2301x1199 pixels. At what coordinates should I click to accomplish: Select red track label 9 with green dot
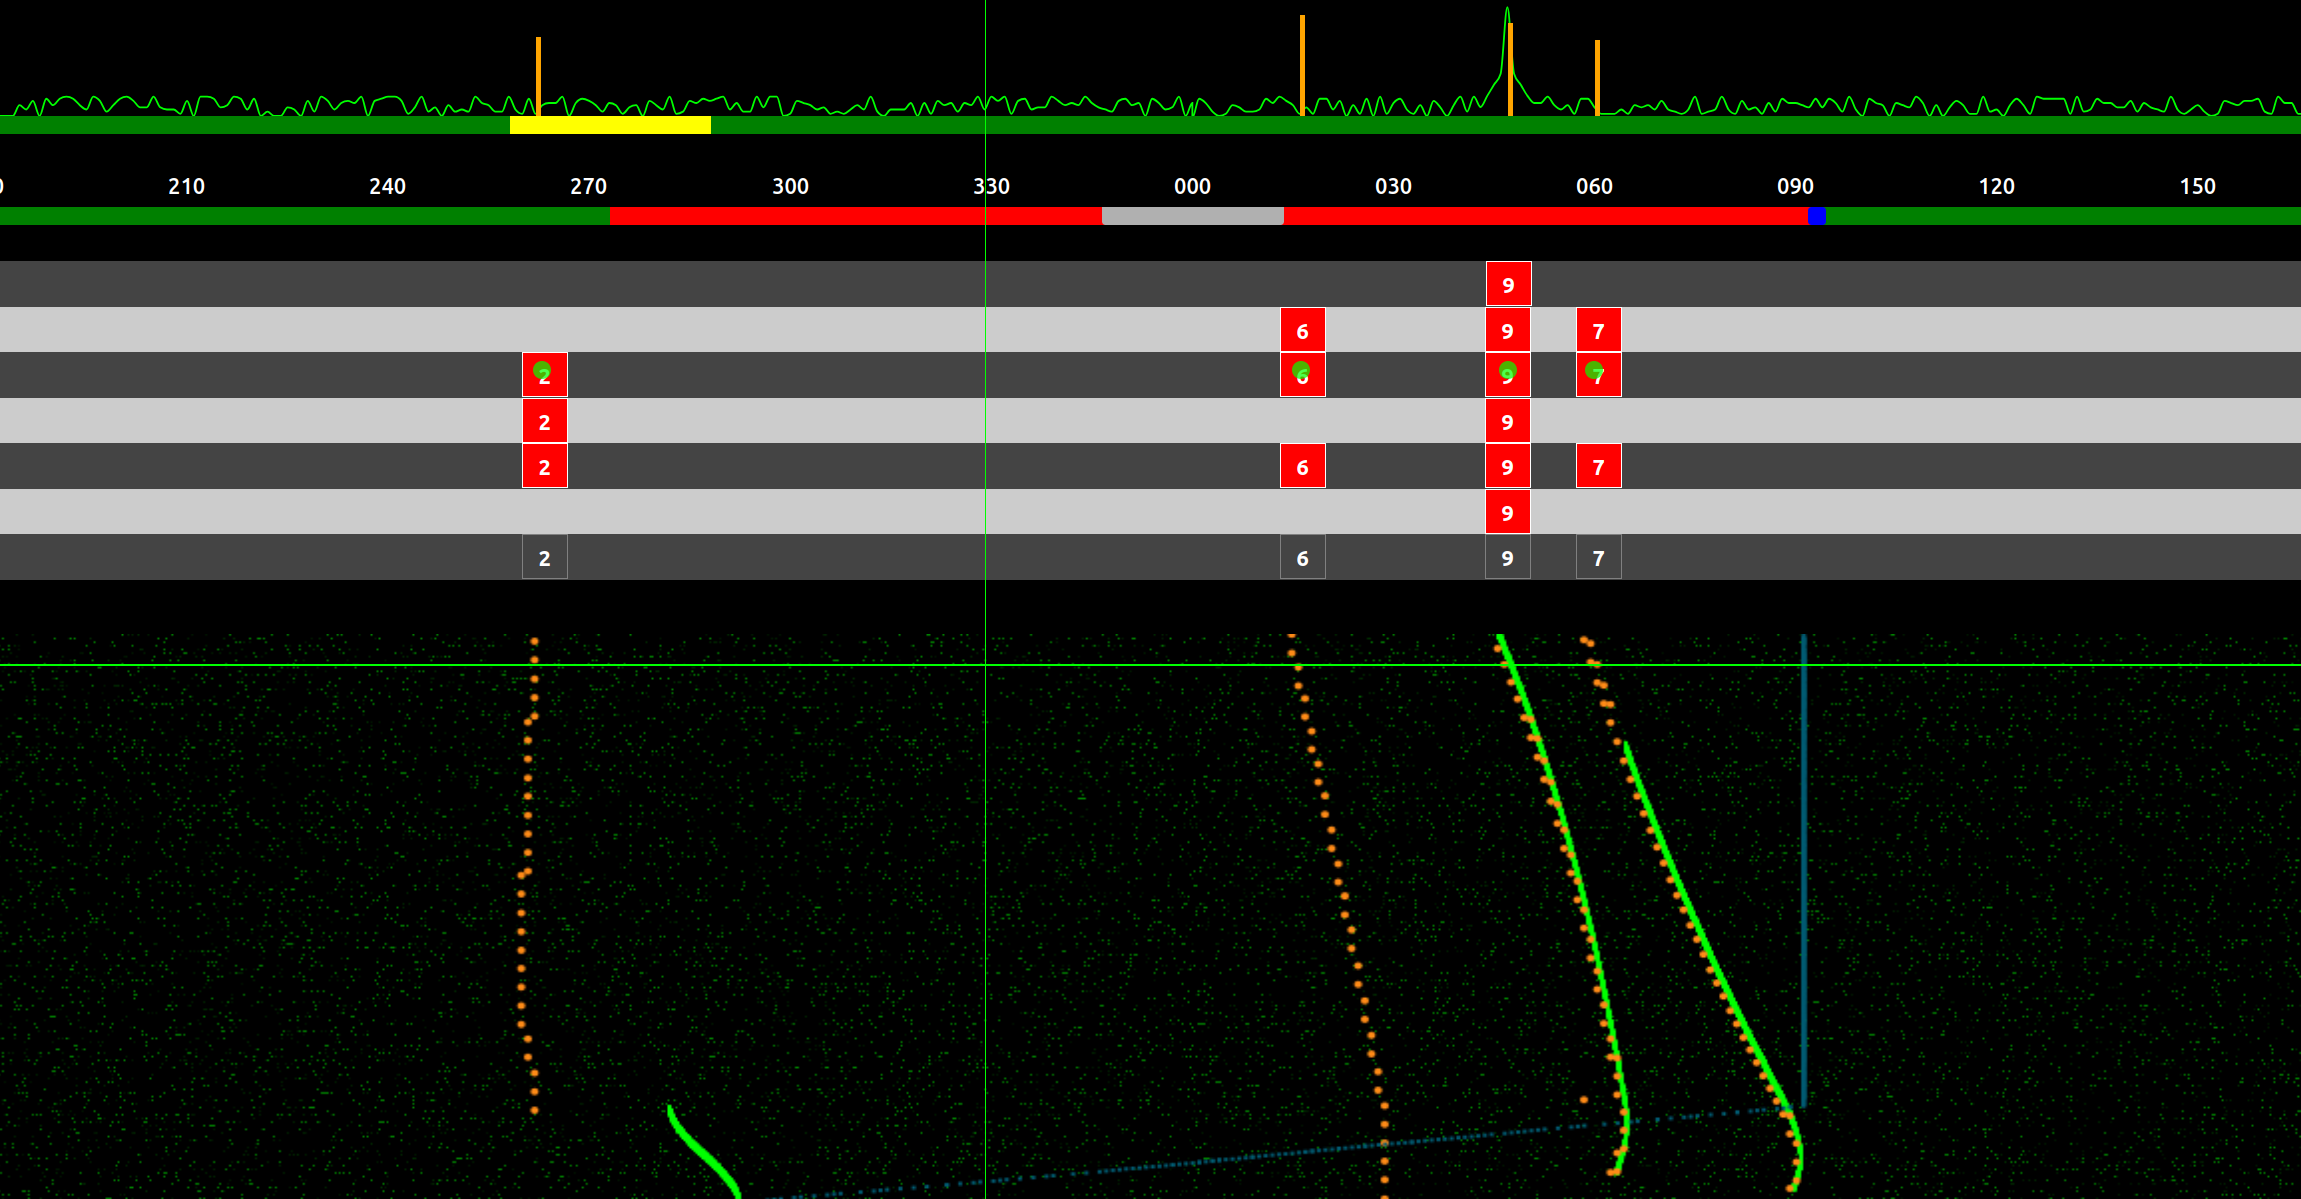click(x=1507, y=374)
